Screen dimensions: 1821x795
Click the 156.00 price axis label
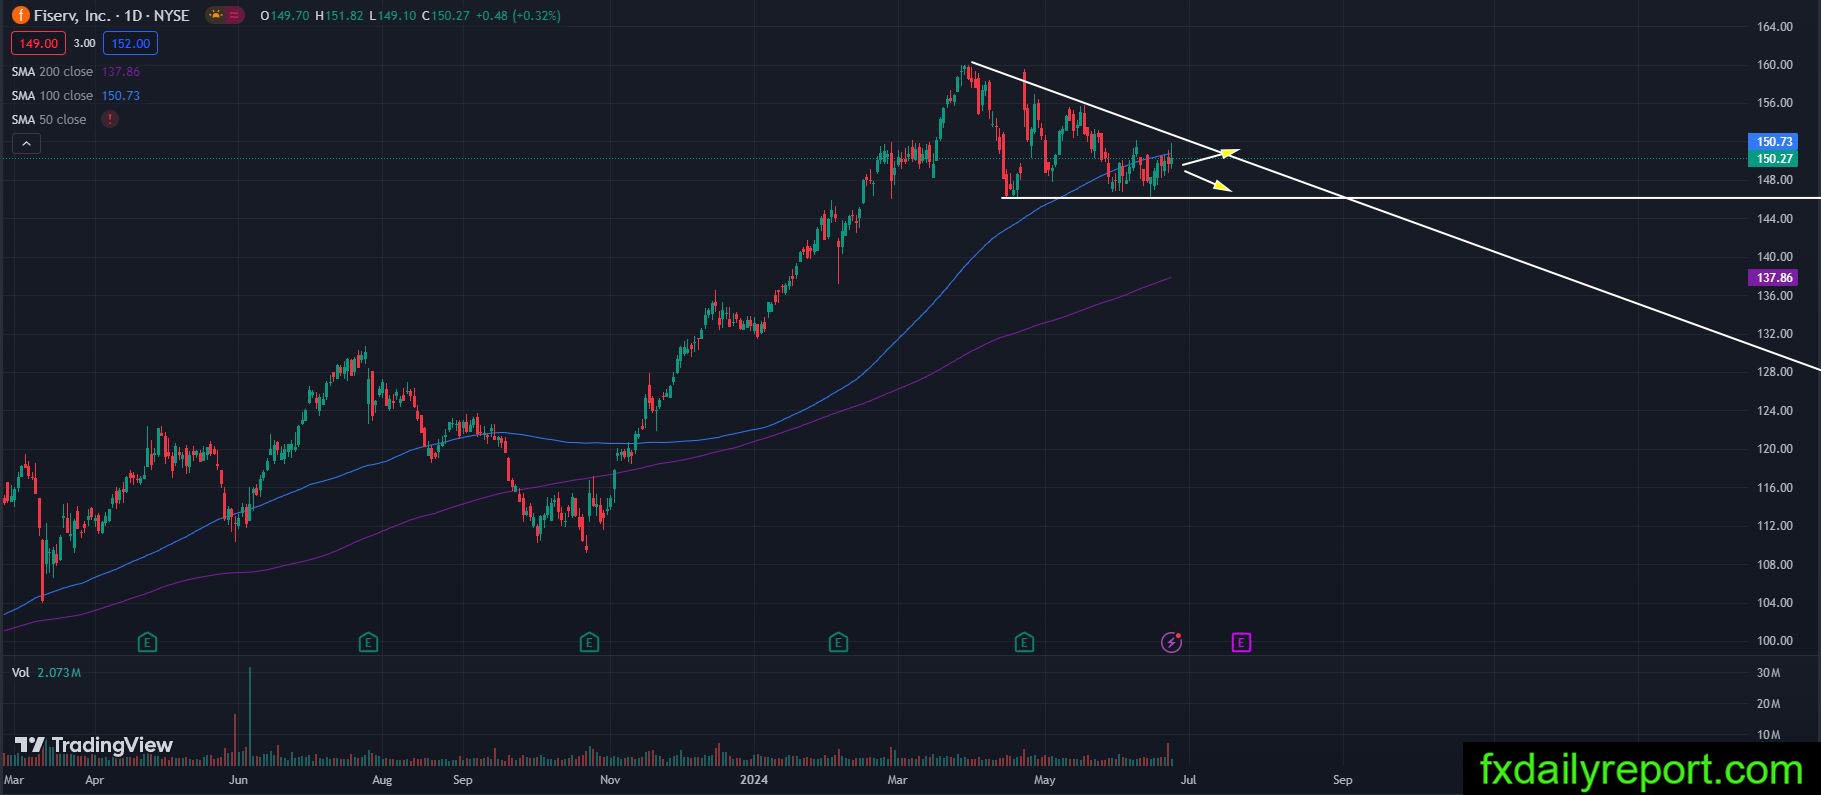(x=1775, y=103)
